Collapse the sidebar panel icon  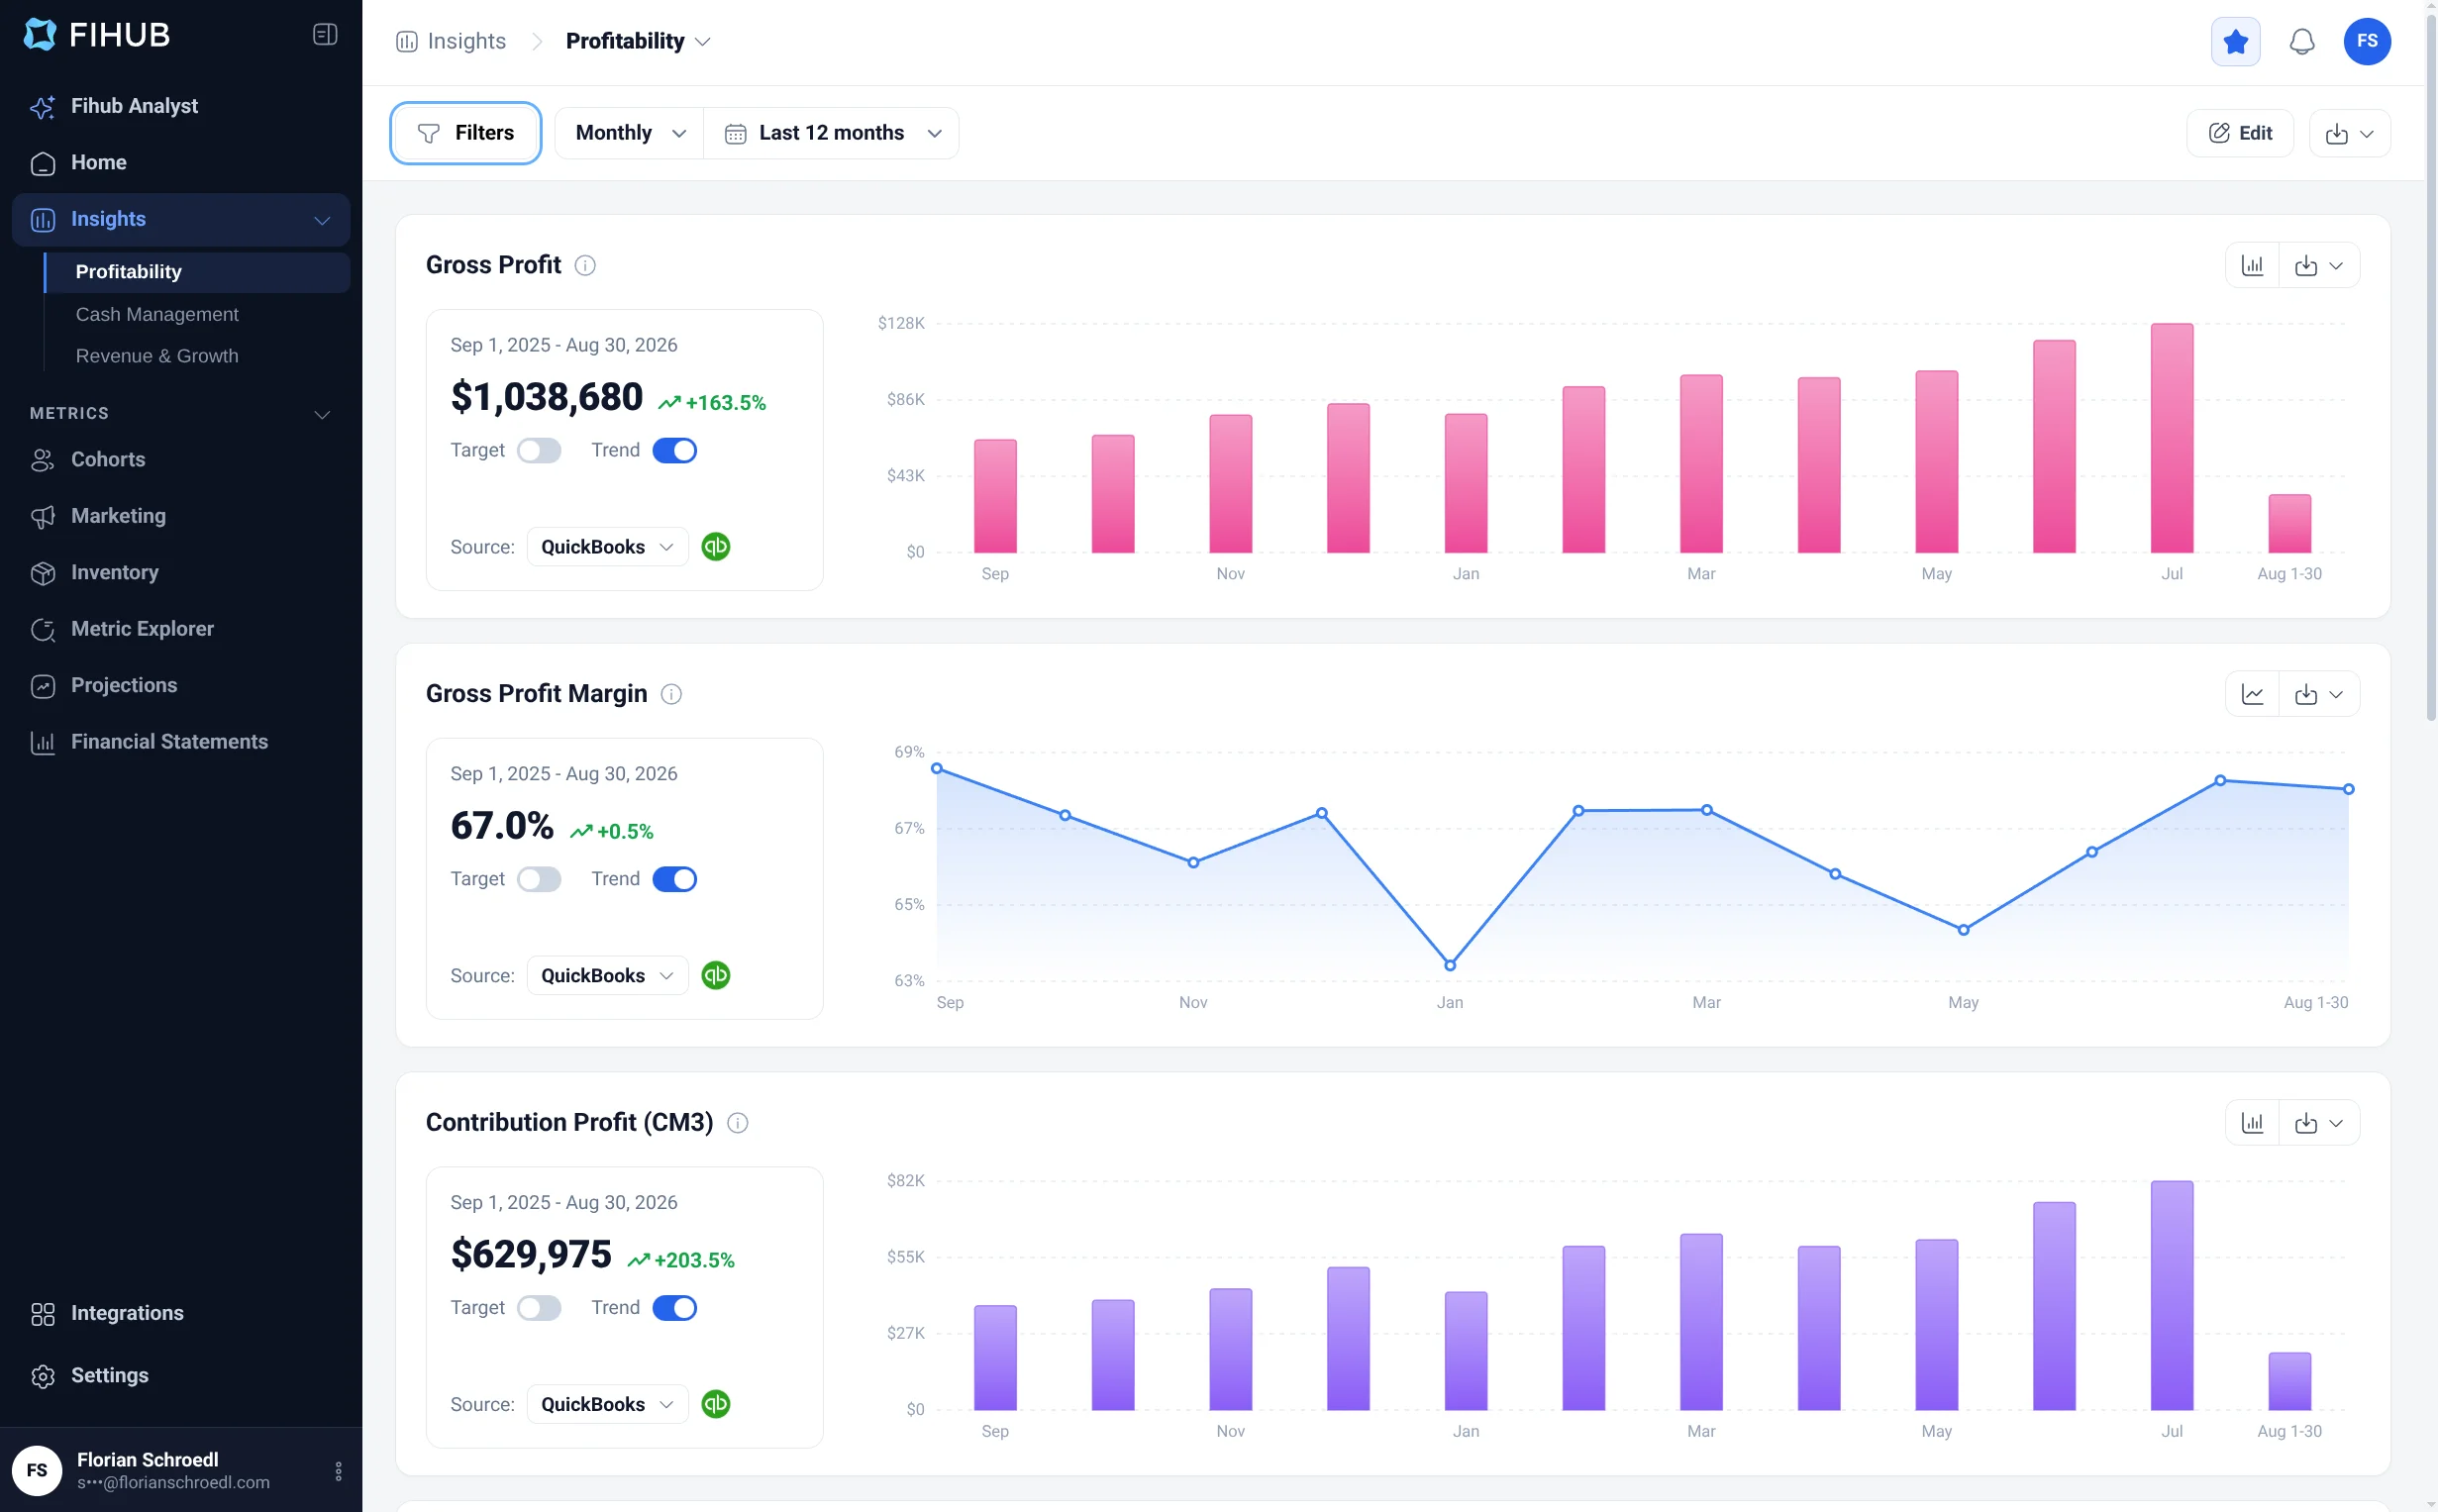point(325,35)
